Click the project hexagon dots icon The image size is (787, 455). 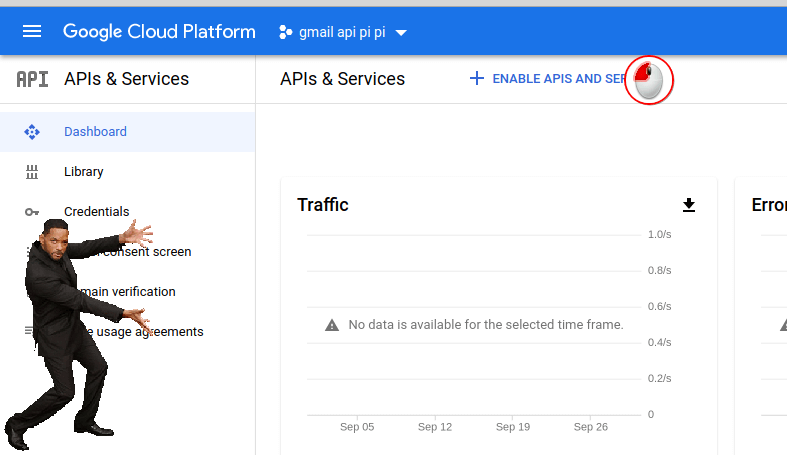point(286,32)
